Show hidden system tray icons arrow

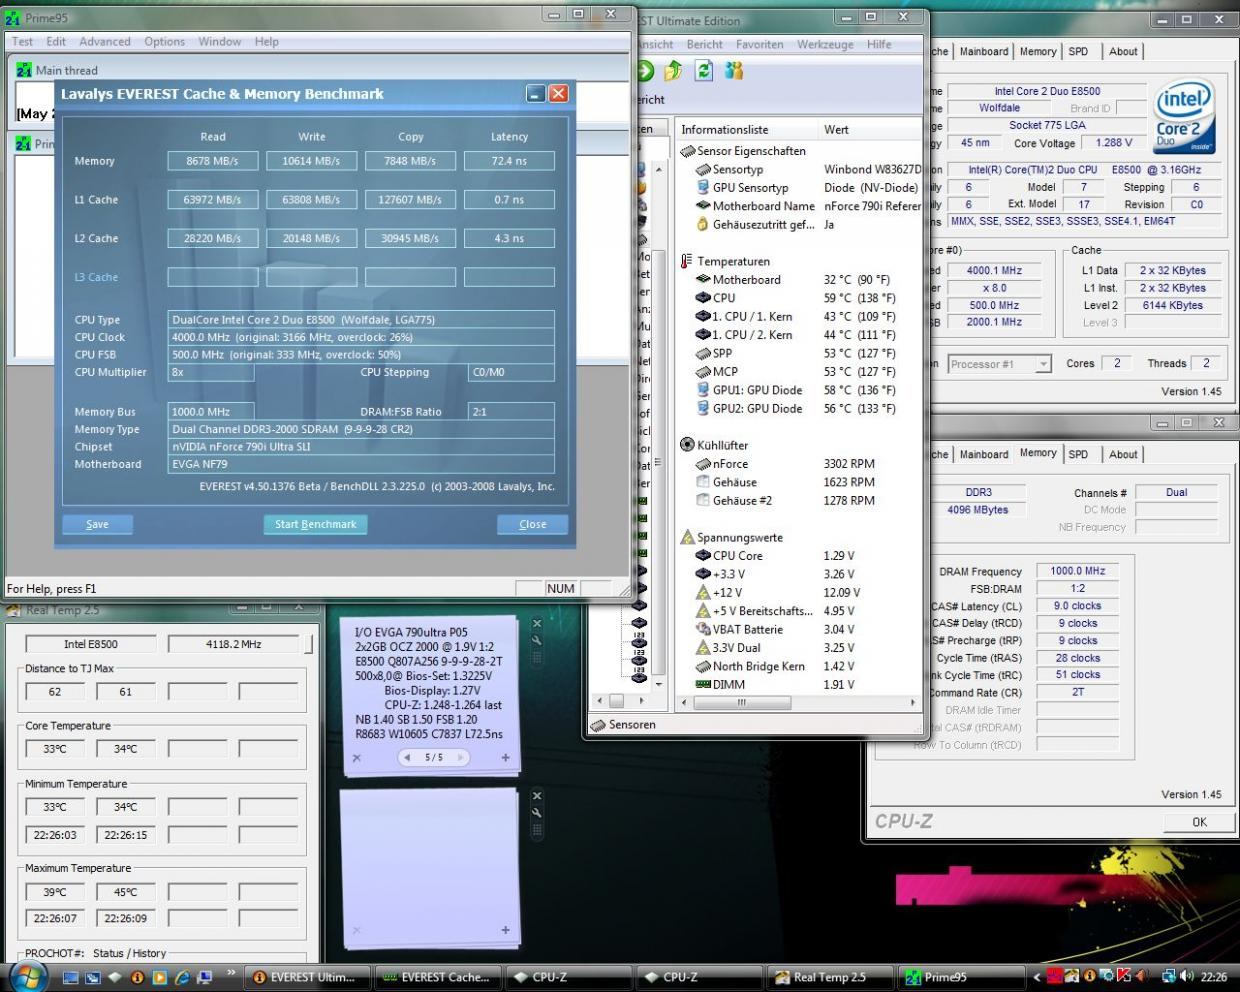1036,977
